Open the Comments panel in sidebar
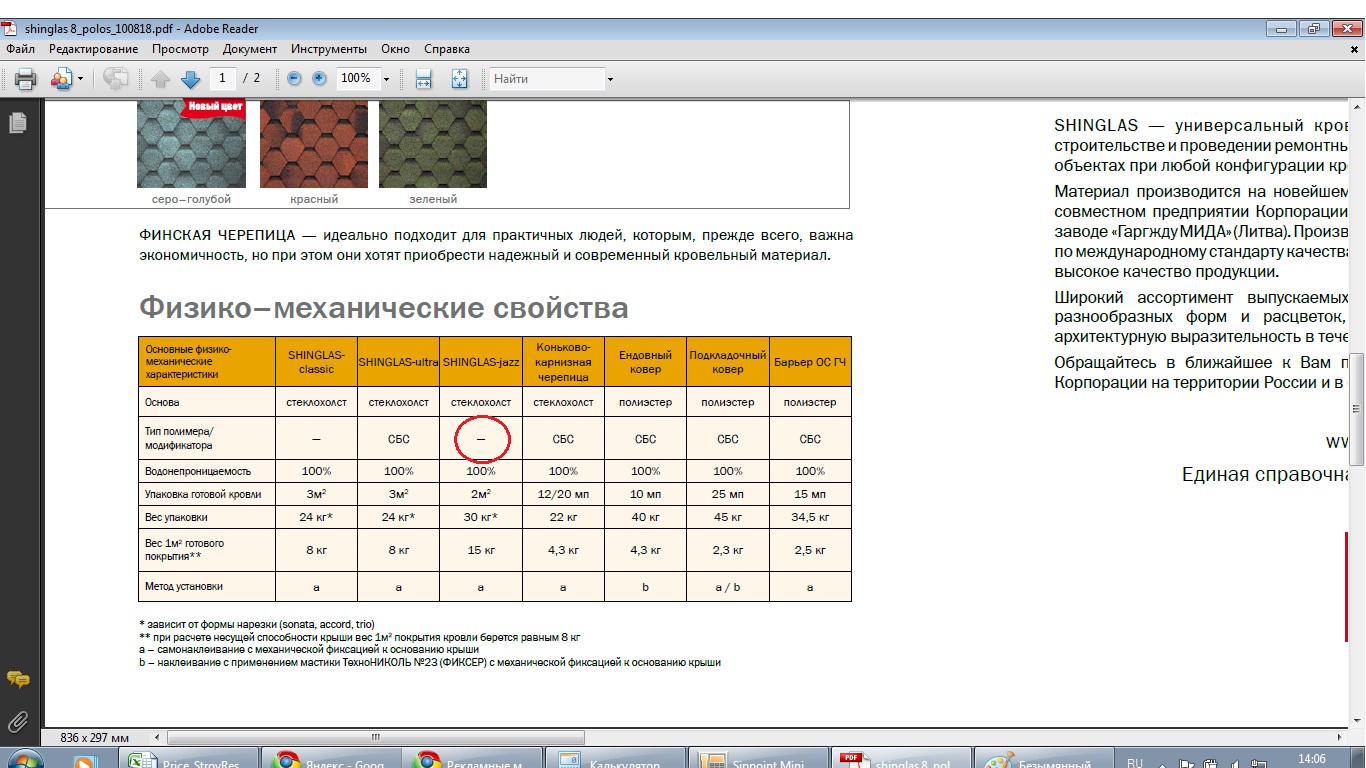The width and height of the screenshot is (1366, 768). point(17,679)
